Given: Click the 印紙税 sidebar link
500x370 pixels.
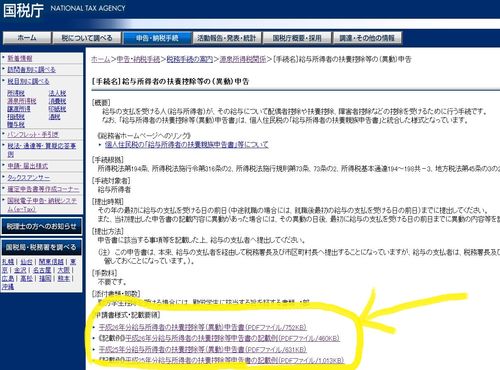Looking at the screenshot, I should 57,109.
